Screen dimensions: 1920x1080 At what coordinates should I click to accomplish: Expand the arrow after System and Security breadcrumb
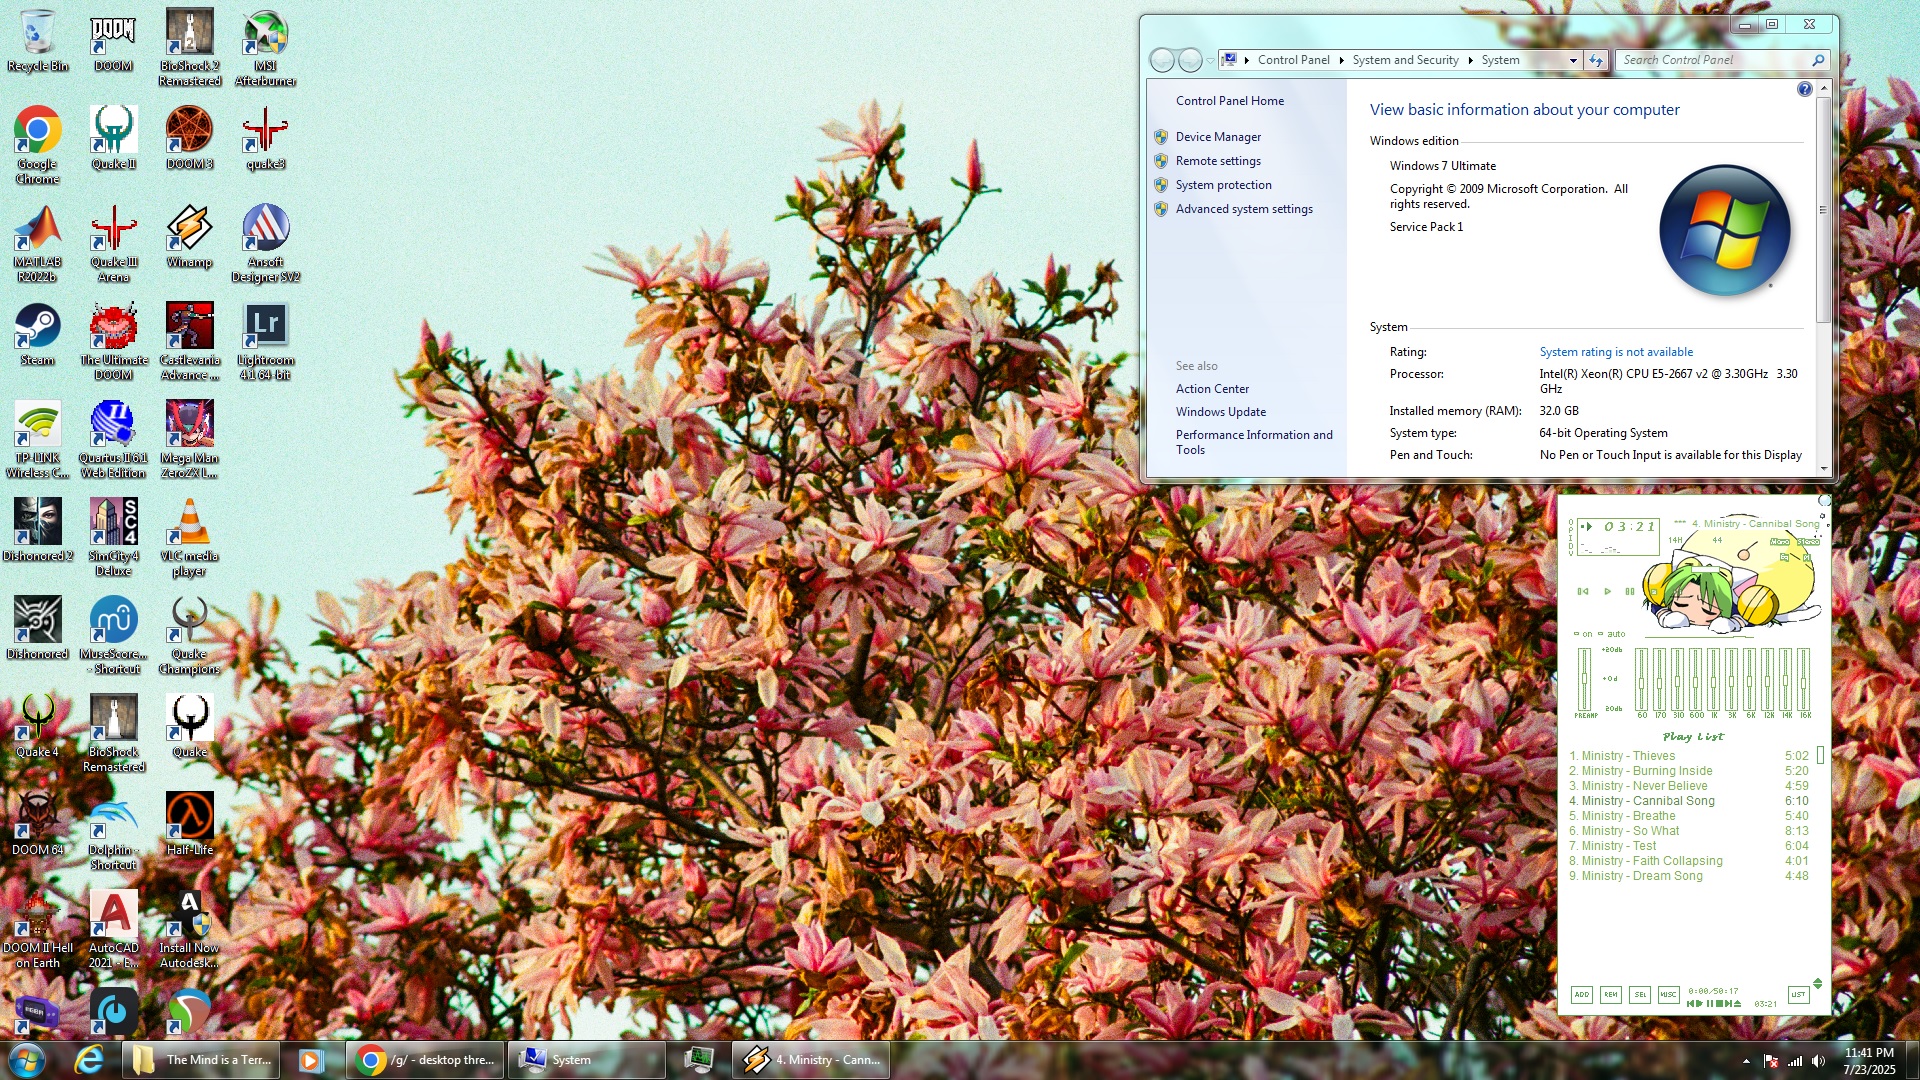pos(1470,60)
